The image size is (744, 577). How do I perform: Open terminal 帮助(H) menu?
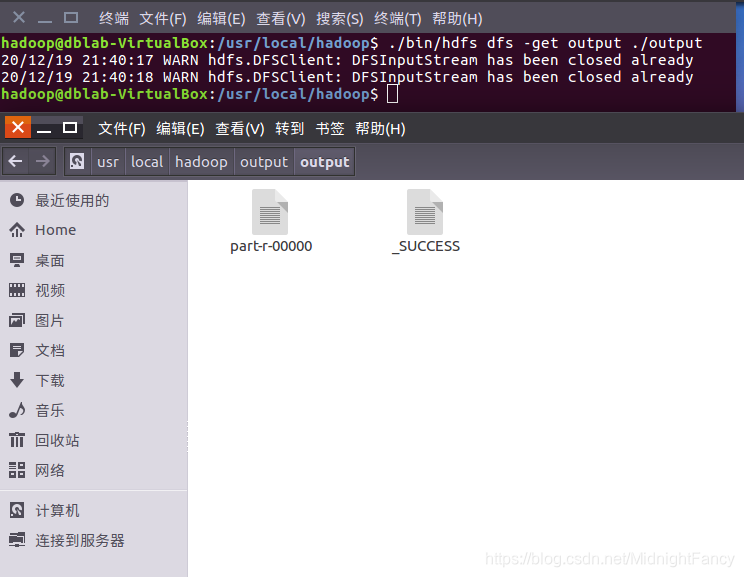tap(457, 19)
